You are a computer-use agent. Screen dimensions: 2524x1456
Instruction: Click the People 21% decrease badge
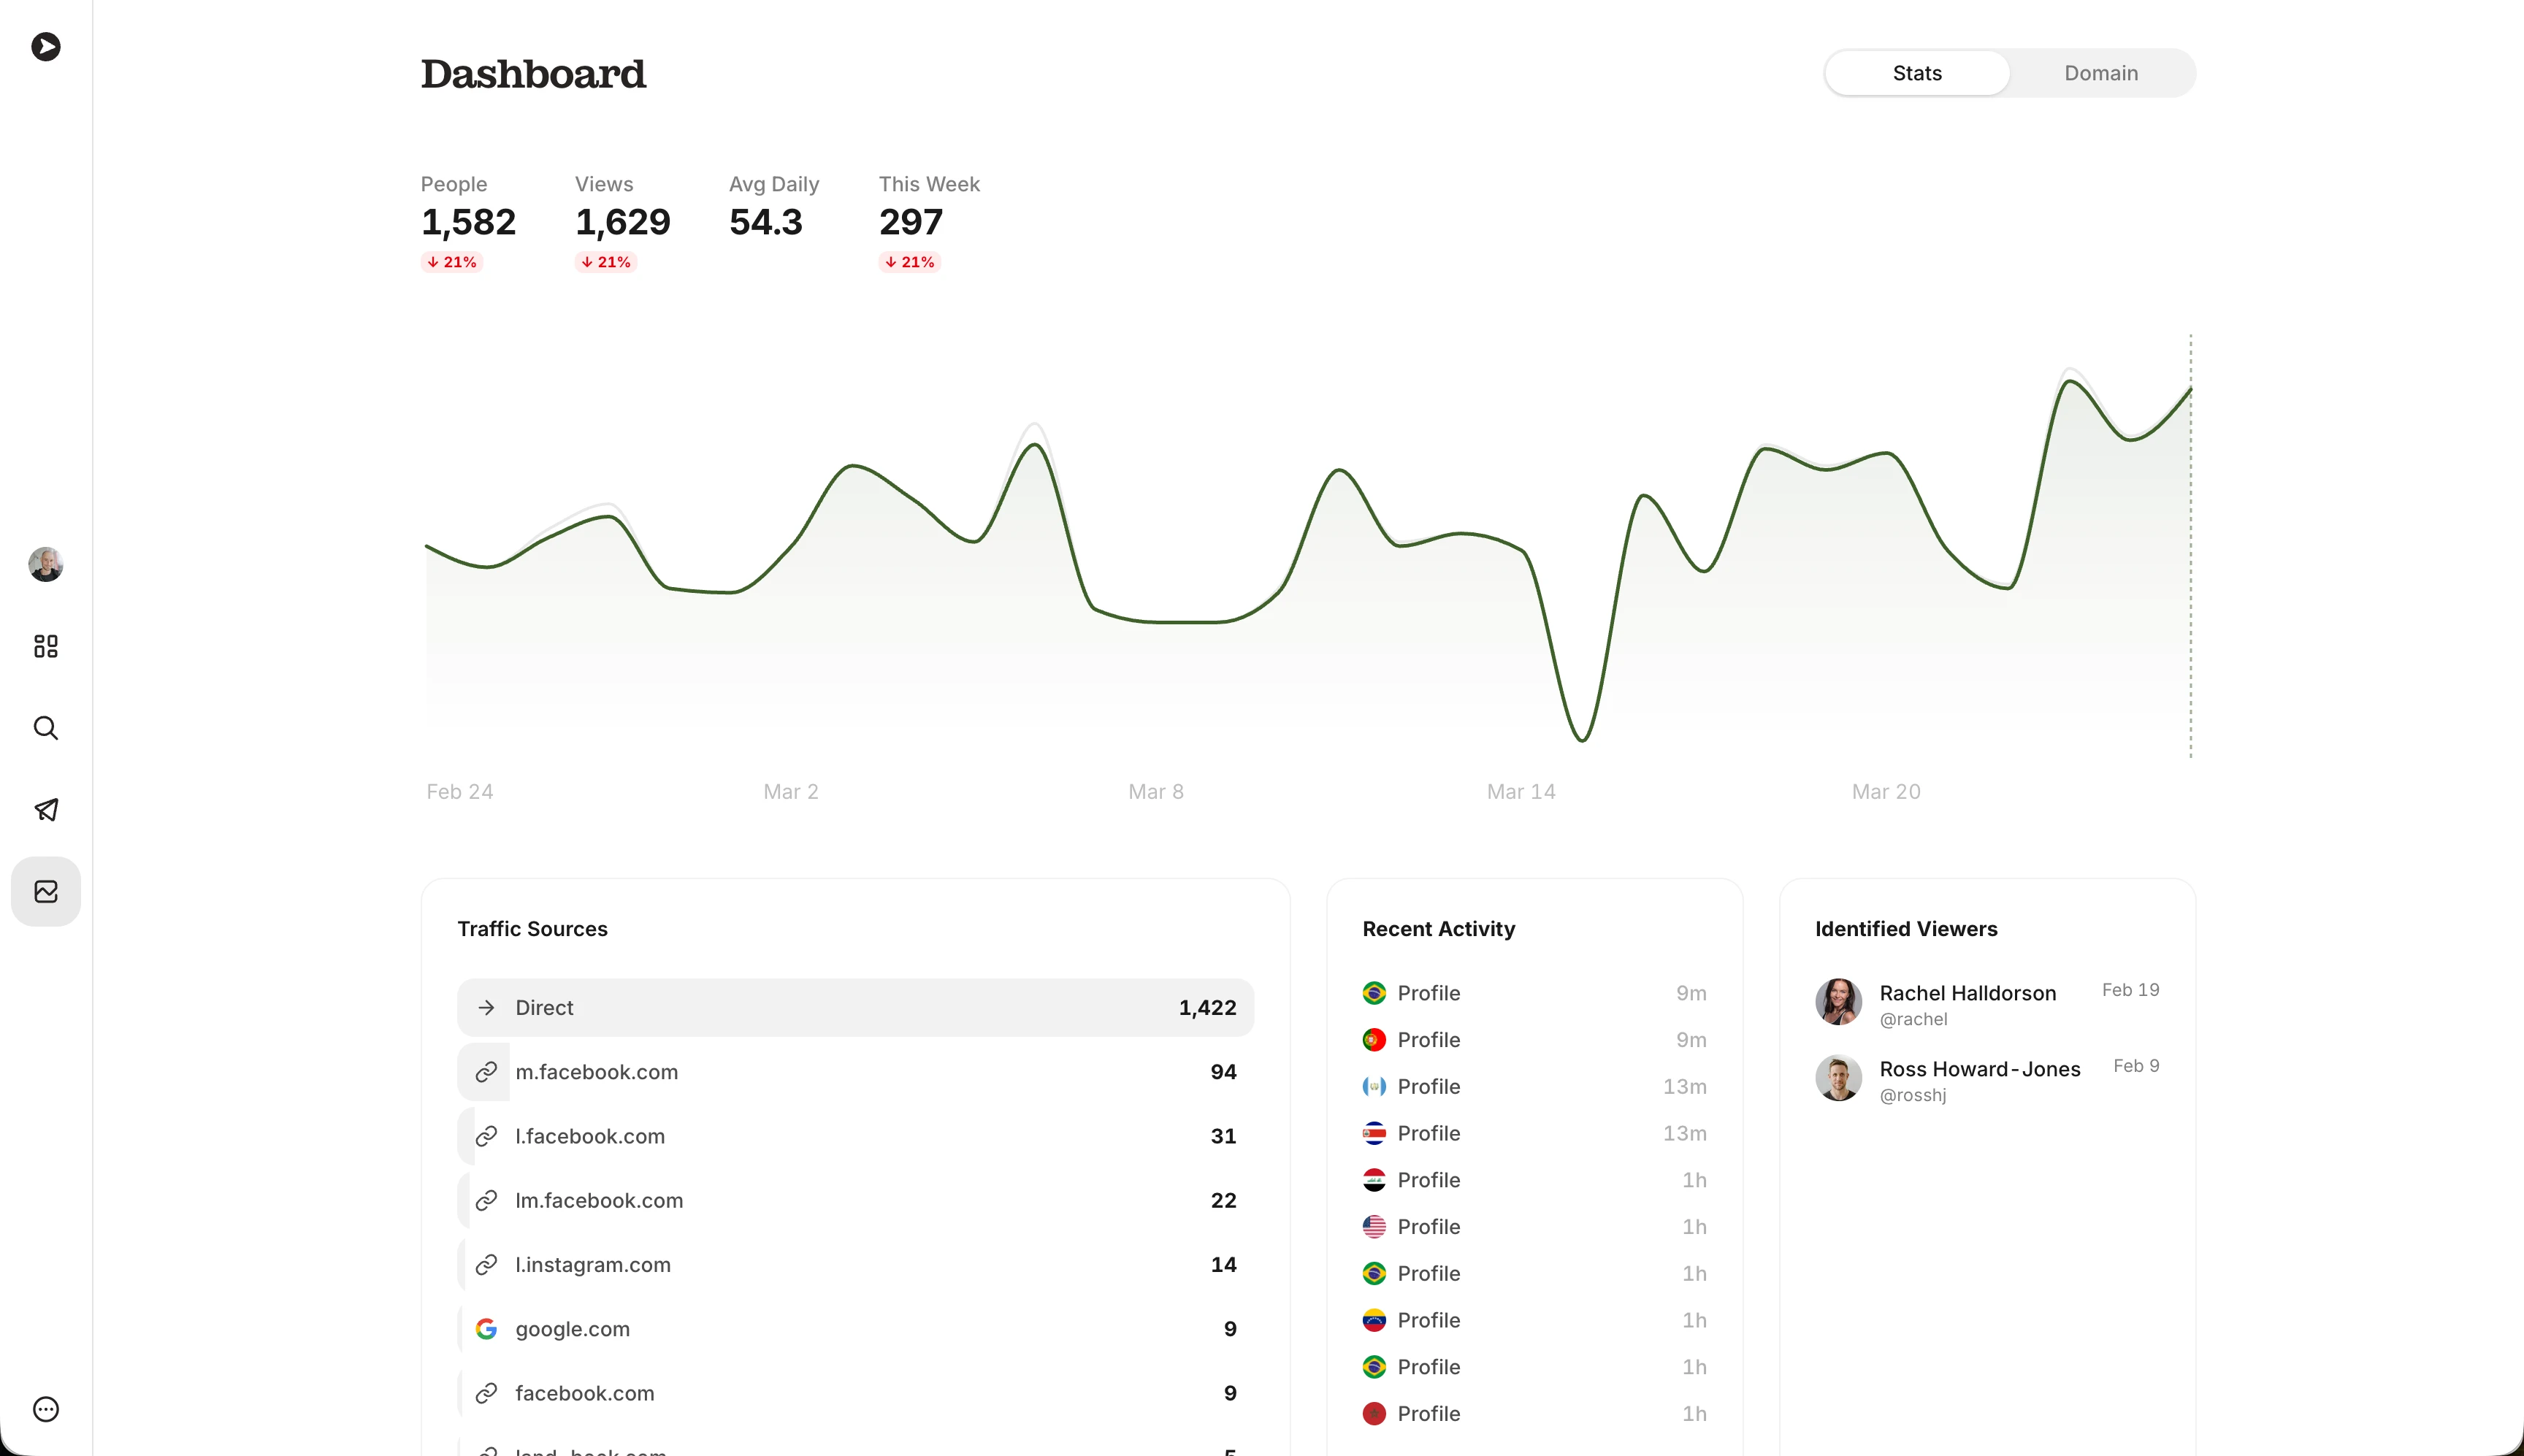(x=452, y=262)
